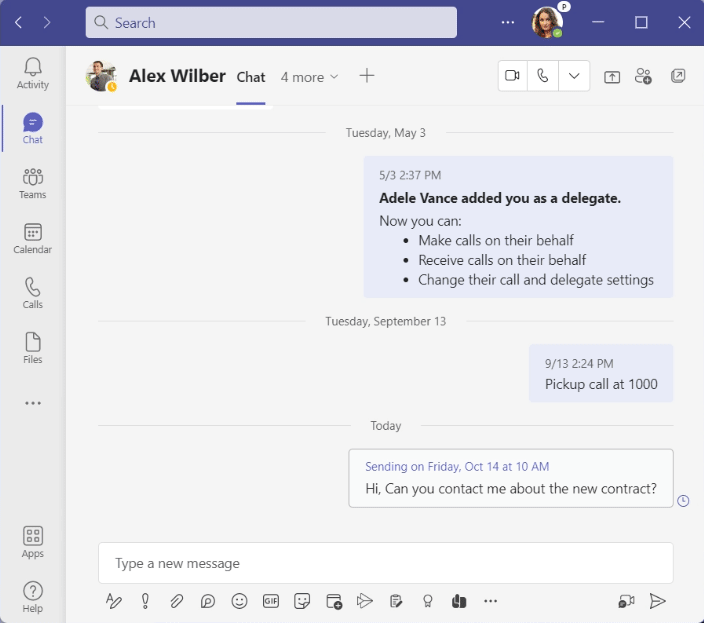This screenshot has width=704, height=623.
Task: Send Praise with the badge icon
Action: tap(427, 601)
